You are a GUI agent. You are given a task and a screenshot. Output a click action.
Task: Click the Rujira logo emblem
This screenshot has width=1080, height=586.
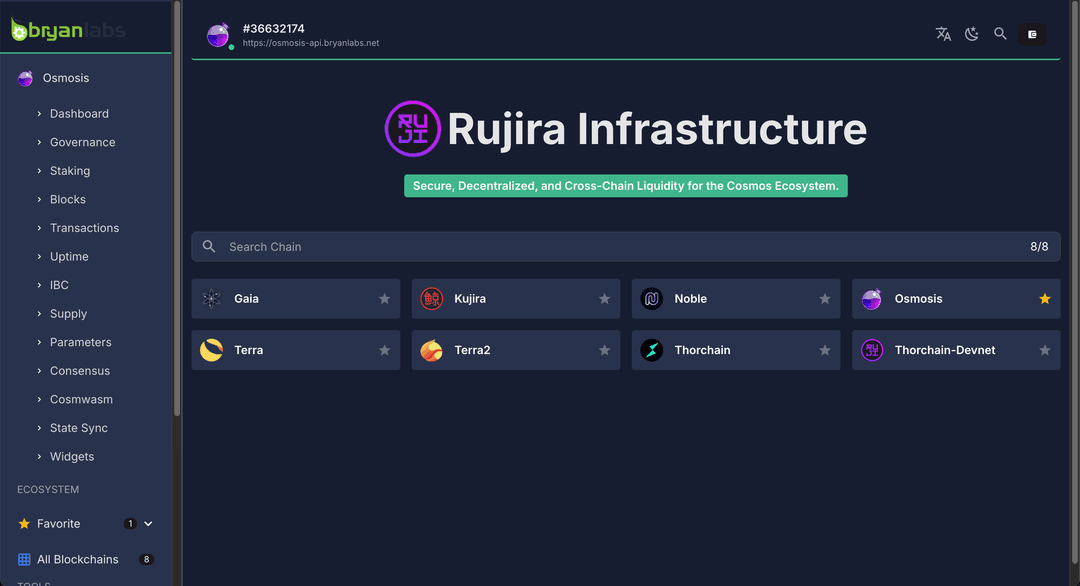tap(413, 129)
